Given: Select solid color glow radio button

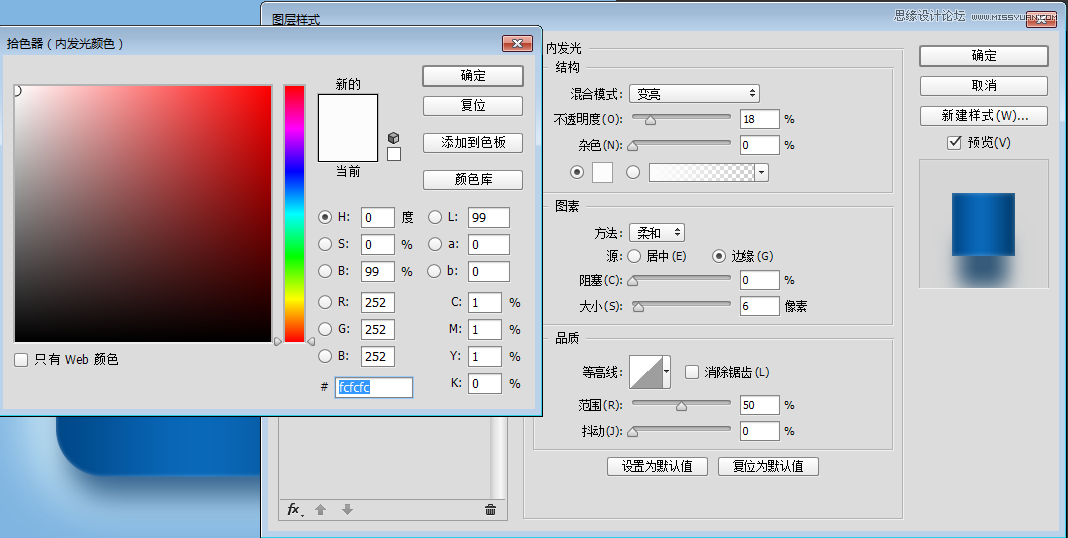Looking at the screenshot, I should click(577, 172).
